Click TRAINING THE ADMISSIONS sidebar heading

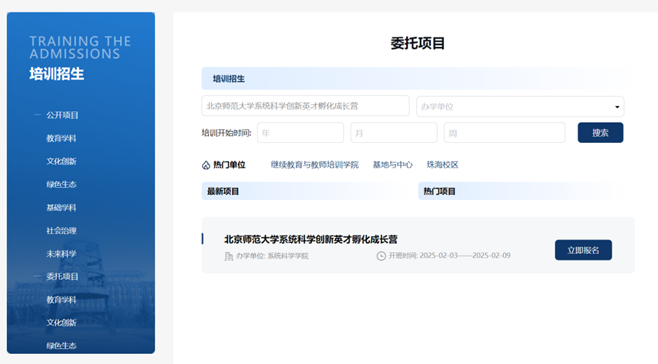tap(80, 47)
